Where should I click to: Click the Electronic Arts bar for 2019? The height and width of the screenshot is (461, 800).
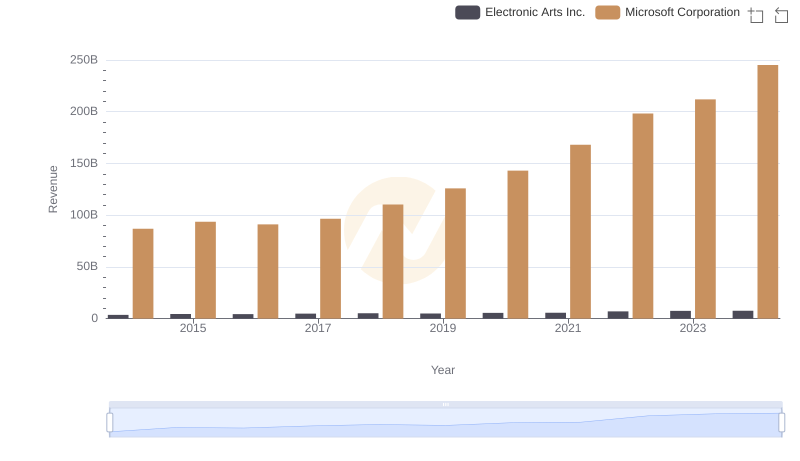[431, 316]
